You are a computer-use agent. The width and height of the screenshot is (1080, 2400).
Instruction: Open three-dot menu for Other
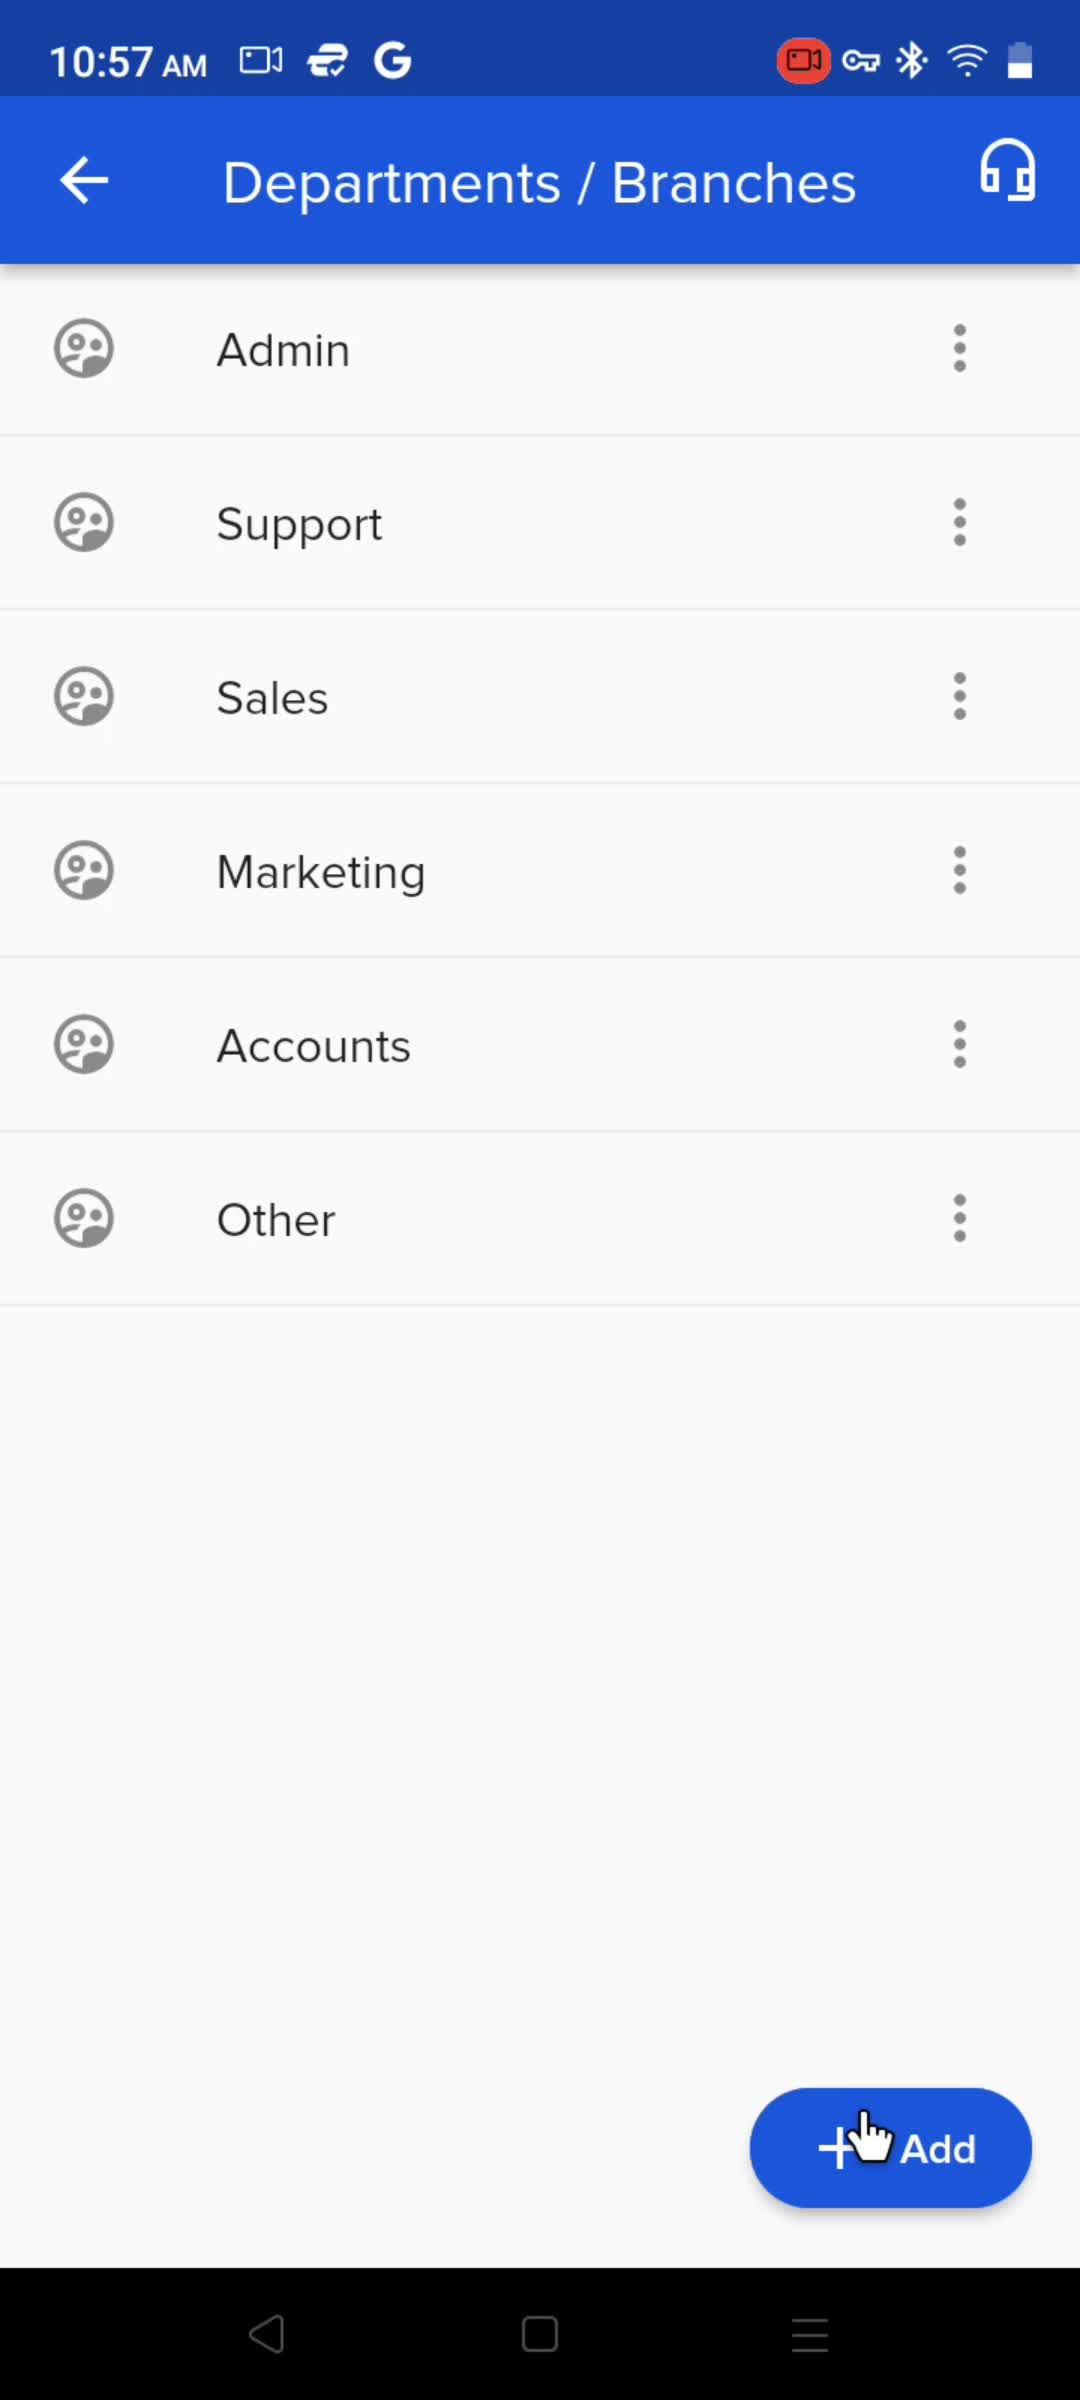(960, 1219)
